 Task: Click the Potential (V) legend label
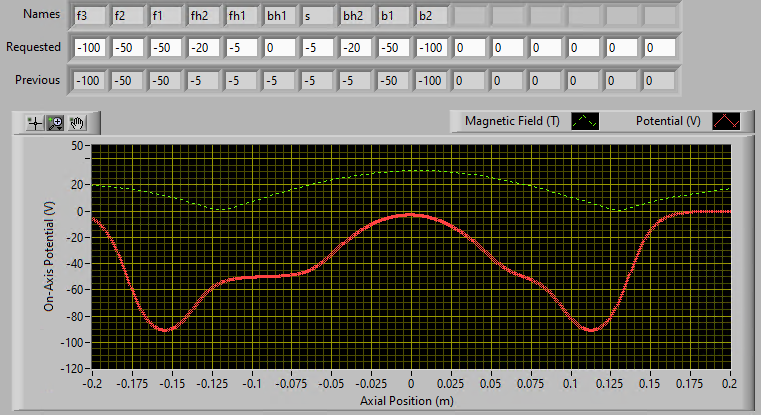668,121
